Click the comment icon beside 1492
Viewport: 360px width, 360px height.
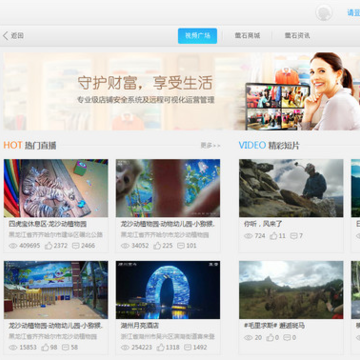point(188,348)
